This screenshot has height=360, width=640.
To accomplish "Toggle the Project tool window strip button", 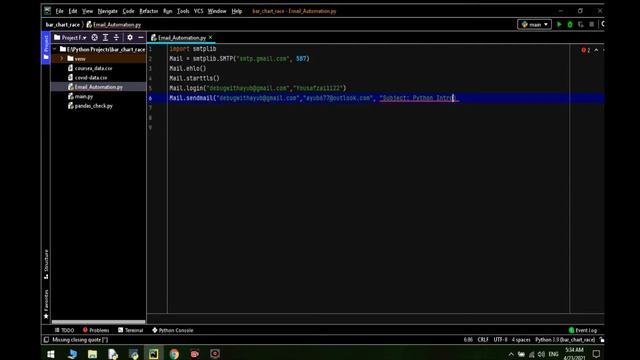I will 46,47.
